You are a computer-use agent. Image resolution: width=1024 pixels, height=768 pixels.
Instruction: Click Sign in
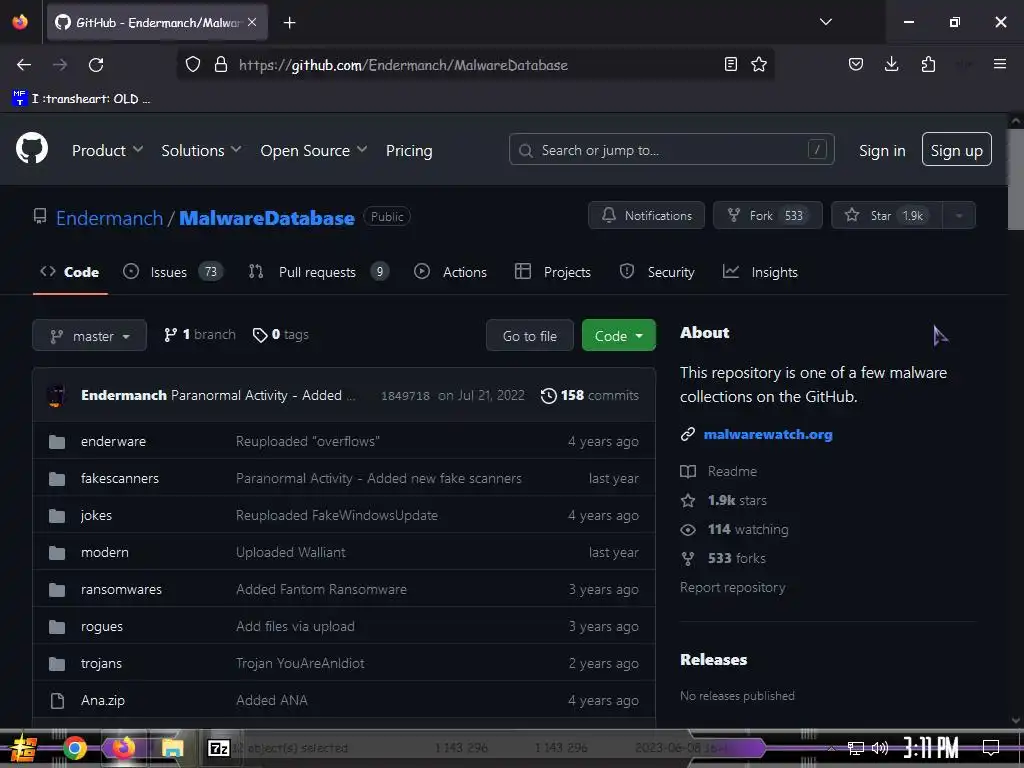[882, 150]
